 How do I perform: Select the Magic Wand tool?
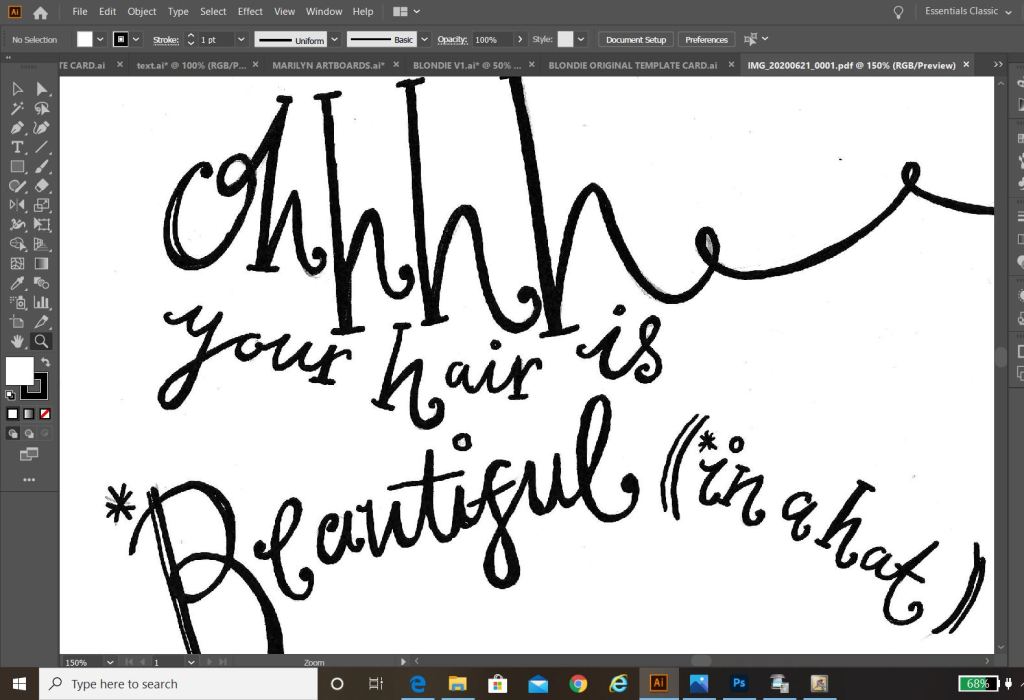[17, 108]
